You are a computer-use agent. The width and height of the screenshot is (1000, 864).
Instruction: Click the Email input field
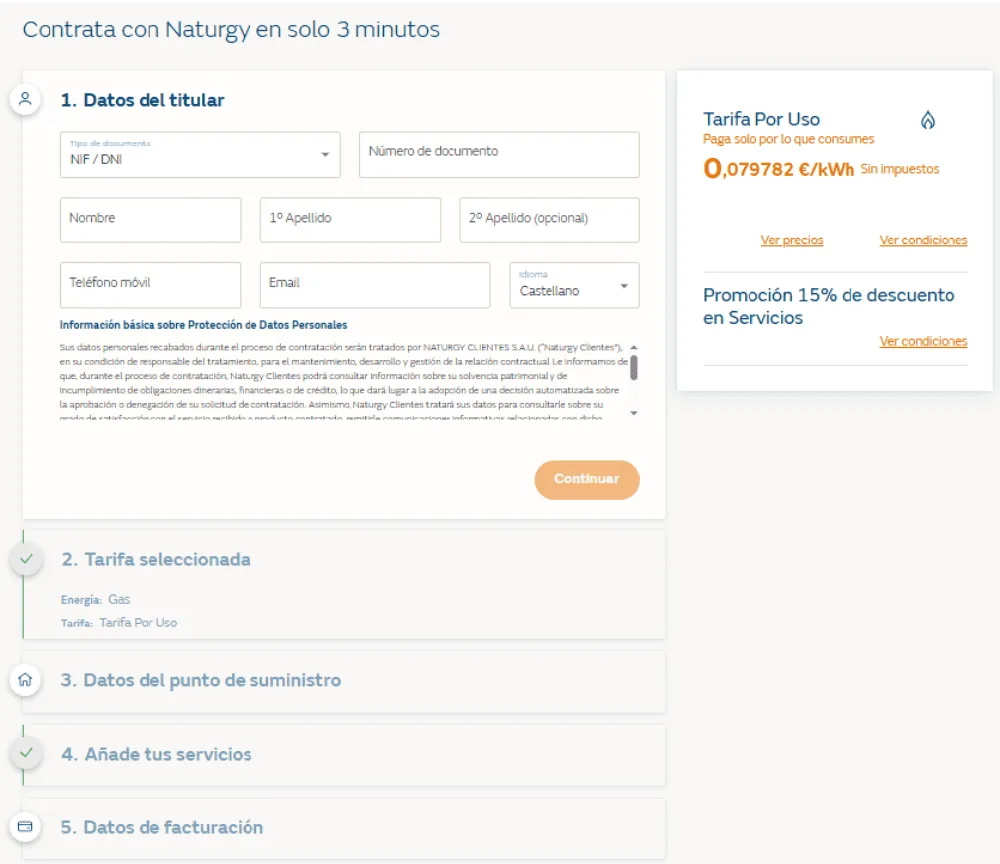pyautogui.click(x=375, y=285)
